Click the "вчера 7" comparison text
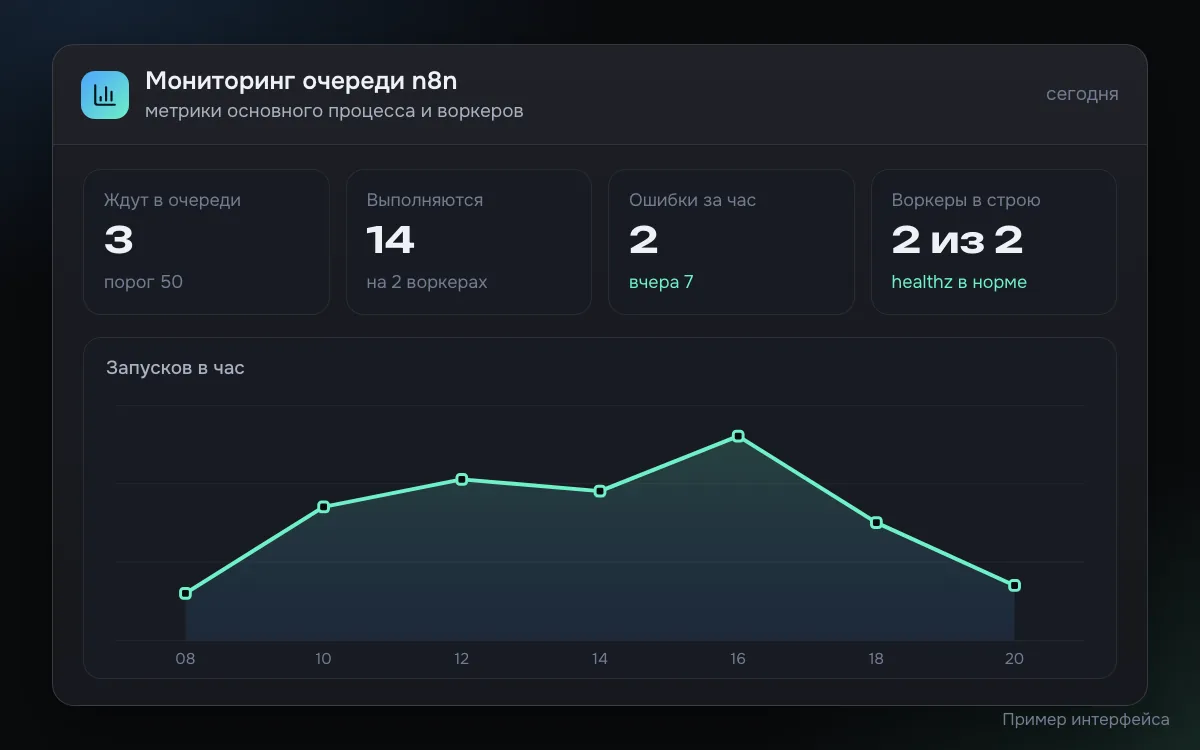Image resolution: width=1200 pixels, height=750 pixels. (661, 282)
